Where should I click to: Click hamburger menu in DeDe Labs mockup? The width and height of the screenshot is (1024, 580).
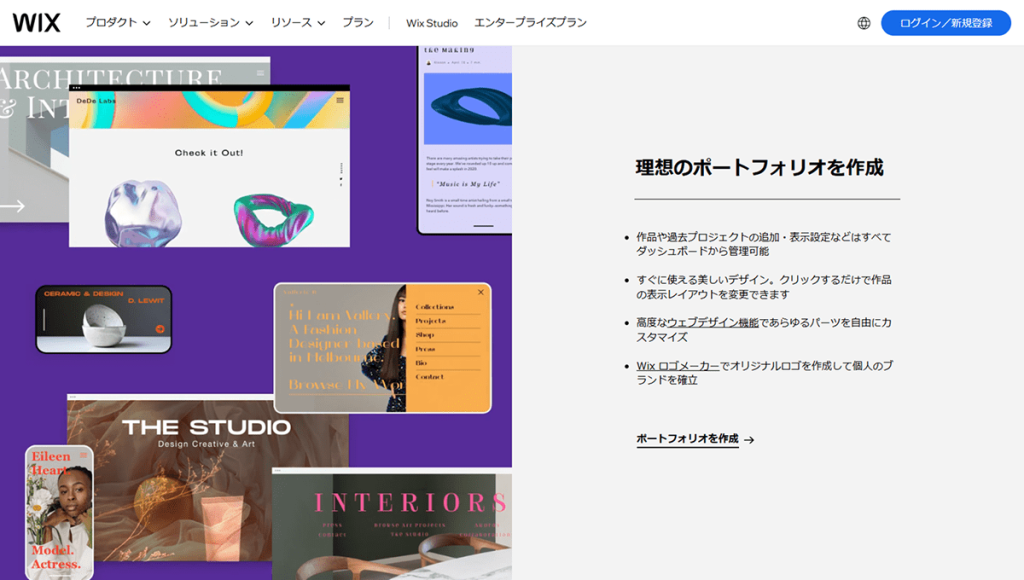tap(340, 101)
